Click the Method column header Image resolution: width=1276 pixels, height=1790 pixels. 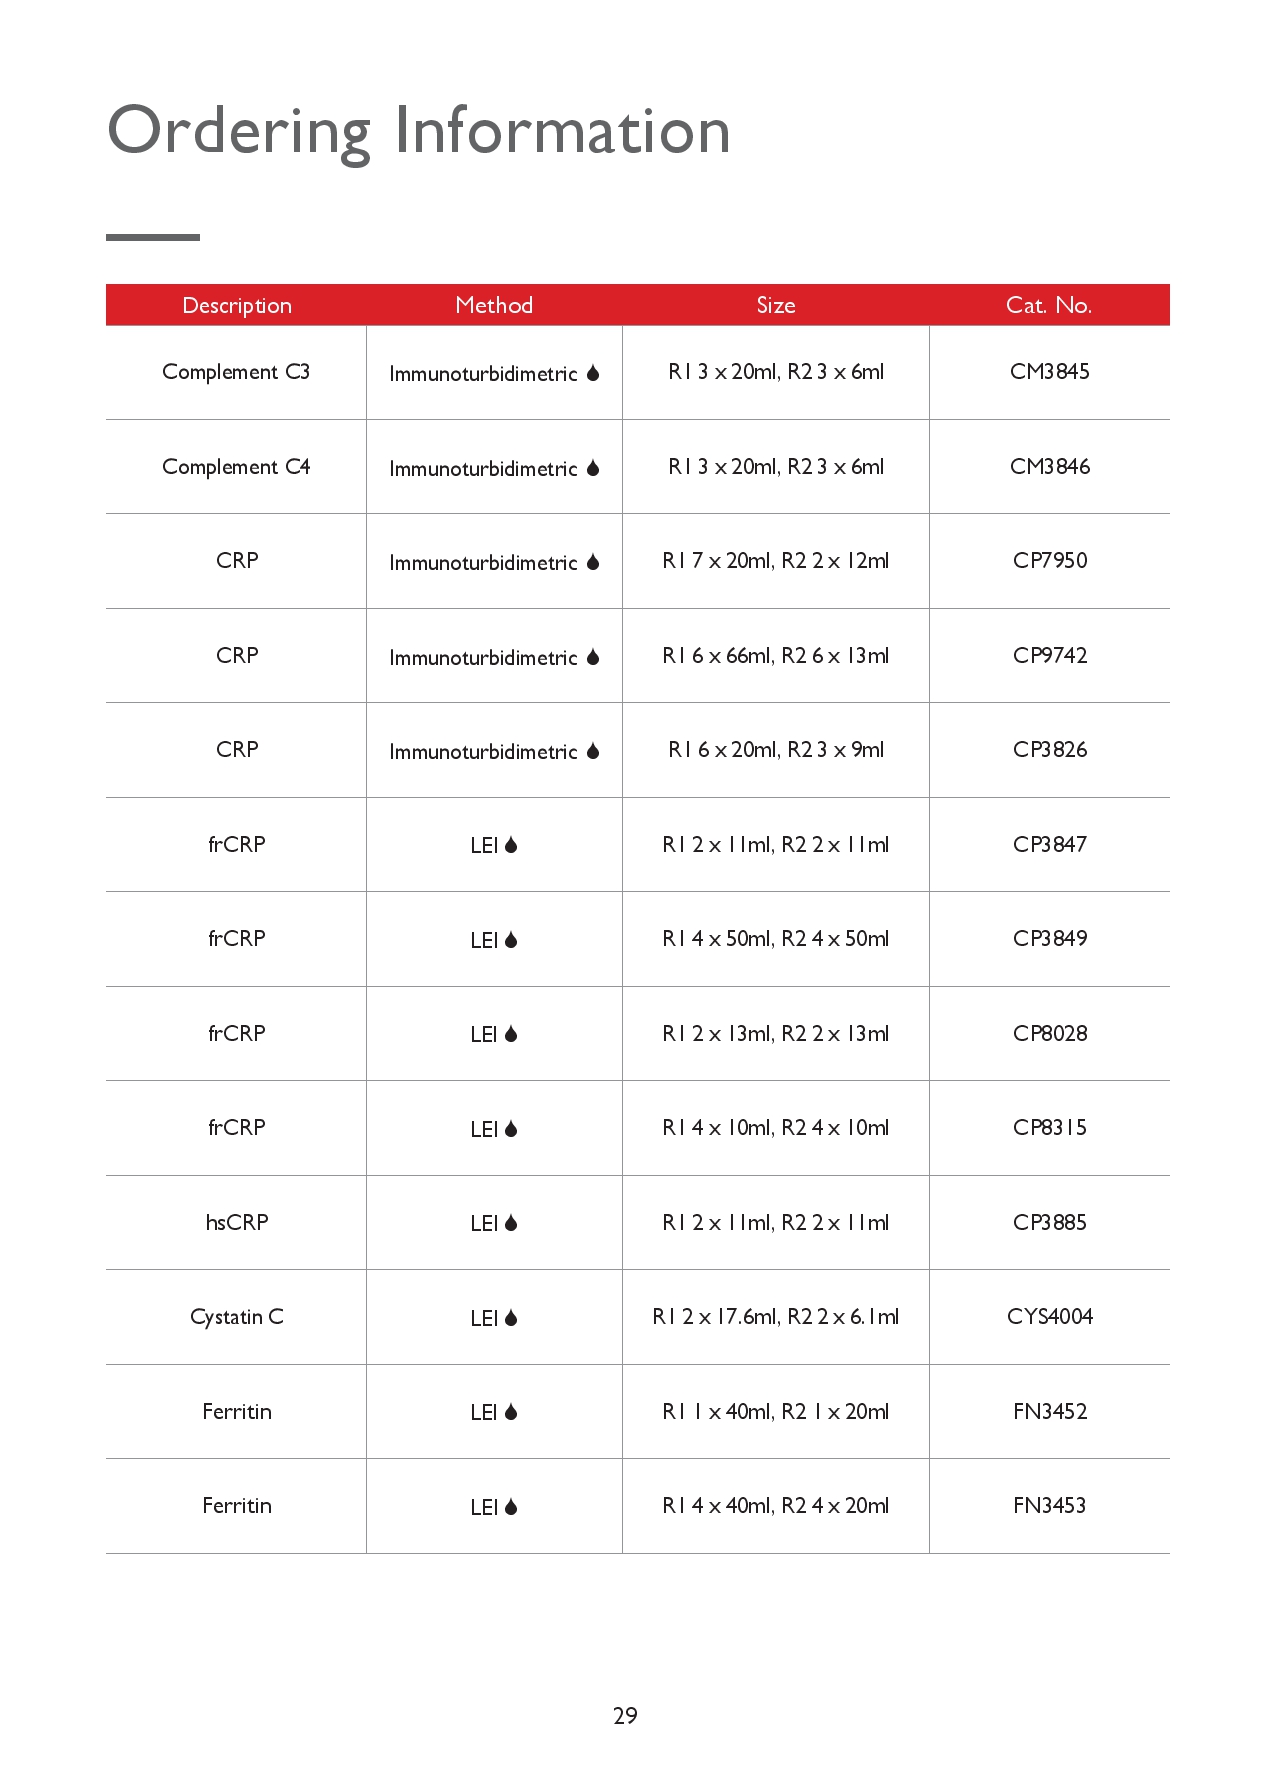(494, 305)
